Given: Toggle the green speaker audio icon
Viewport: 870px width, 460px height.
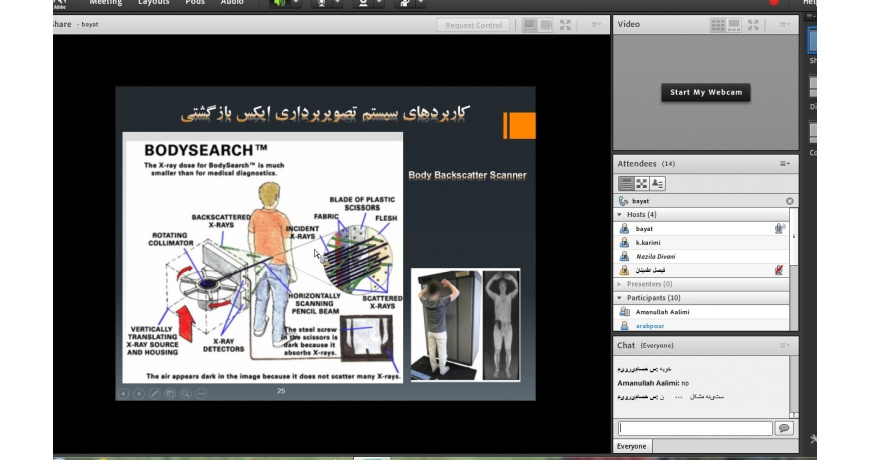Looking at the screenshot, I should 279,3.
